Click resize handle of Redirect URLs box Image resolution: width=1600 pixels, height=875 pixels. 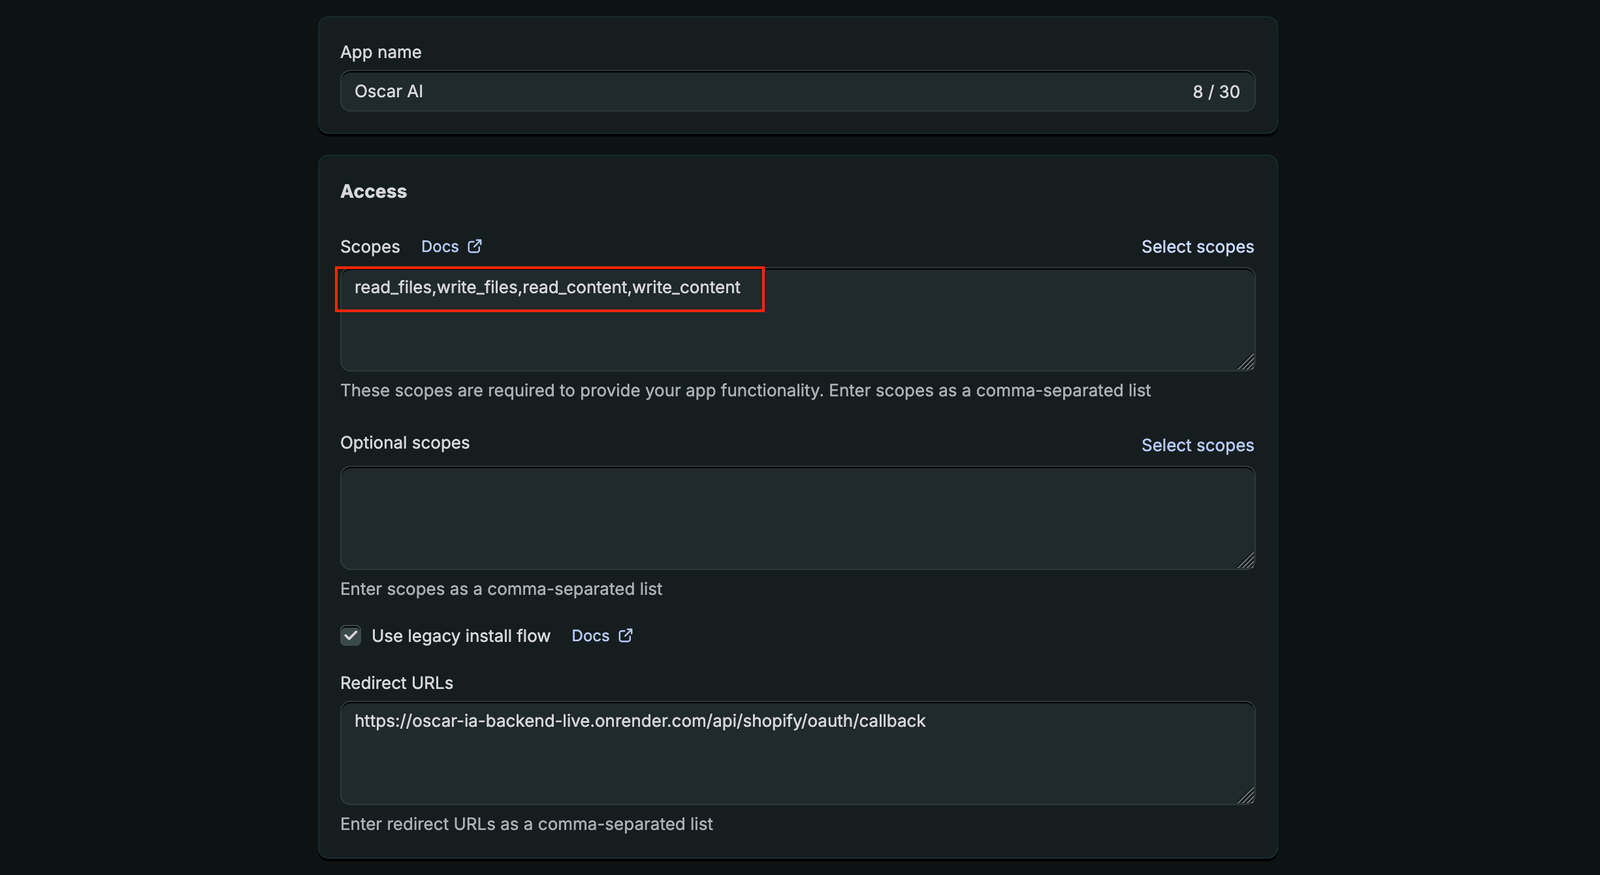(x=1245, y=796)
